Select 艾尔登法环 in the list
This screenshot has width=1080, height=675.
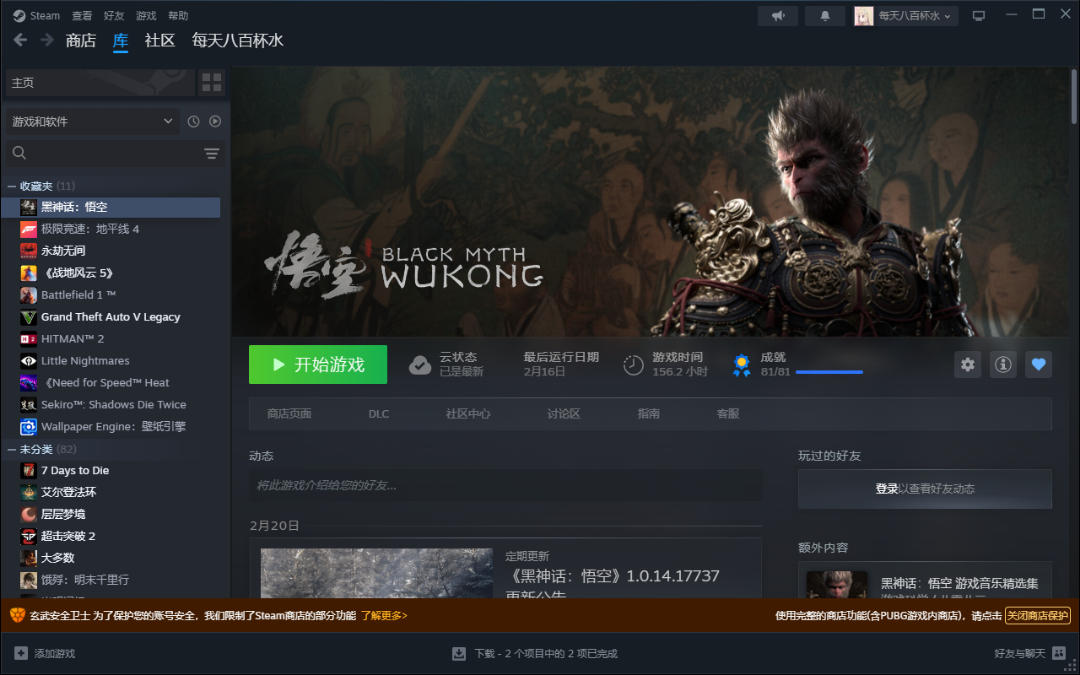click(x=111, y=492)
